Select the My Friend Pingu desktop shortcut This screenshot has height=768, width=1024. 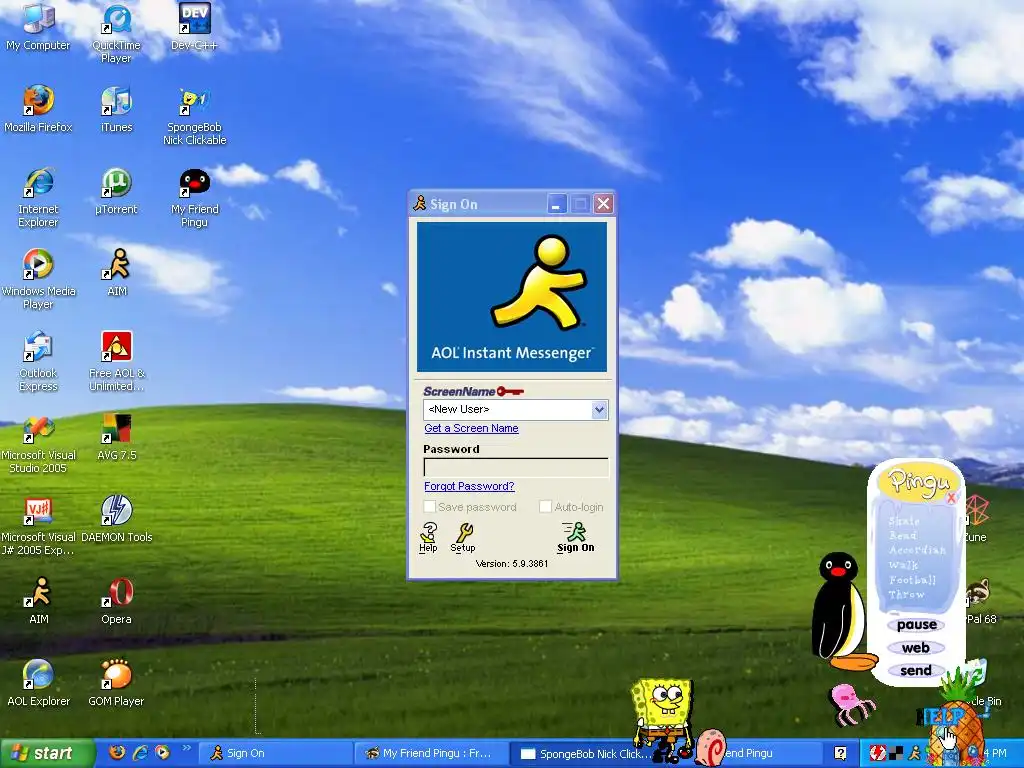point(194,197)
